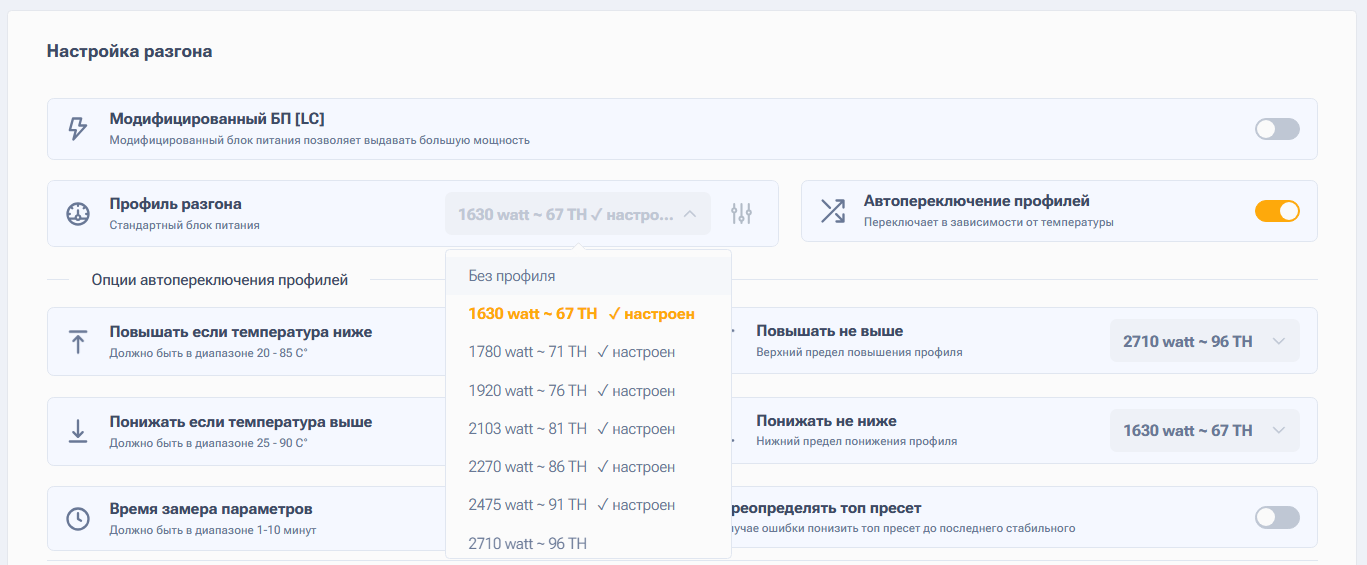This screenshot has width=1367, height=565.
Task: Choose the 1780 watt ~ 71 TH profile
Action: [x=571, y=352]
